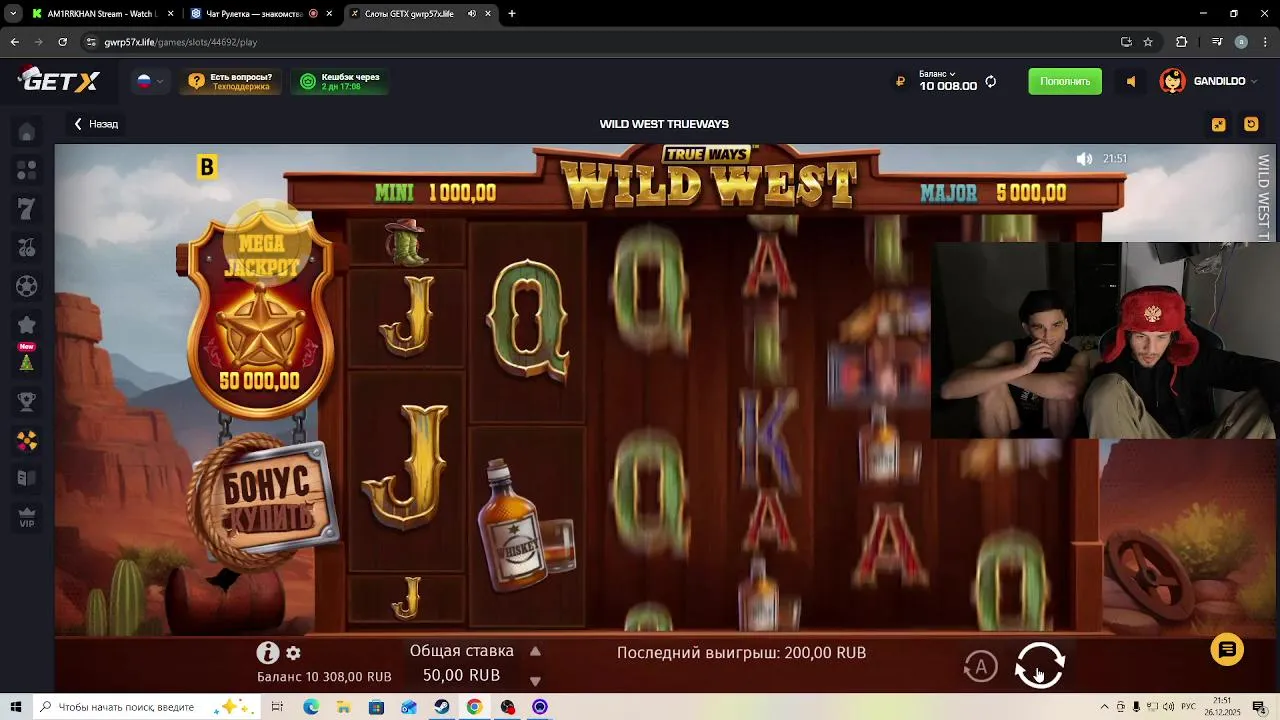Bookmark this page with star icon
The width and height of the screenshot is (1280, 720).
click(x=1148, y=42)
